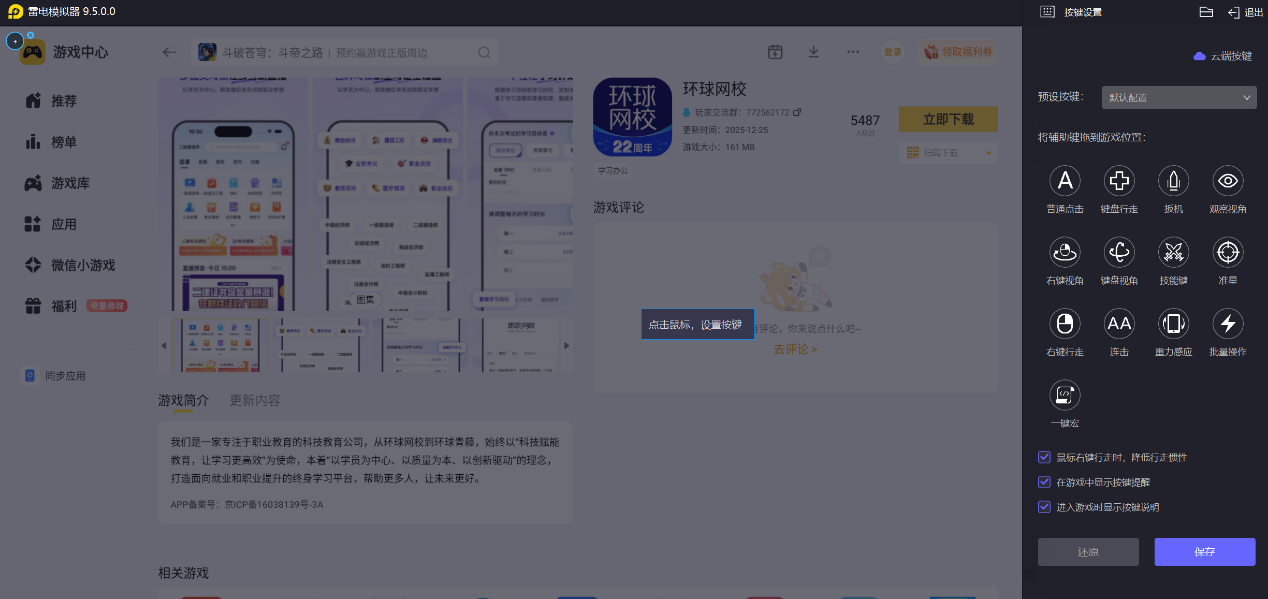
Task: Open the downloads icon in the toolbar
Action: pos(814,52)
